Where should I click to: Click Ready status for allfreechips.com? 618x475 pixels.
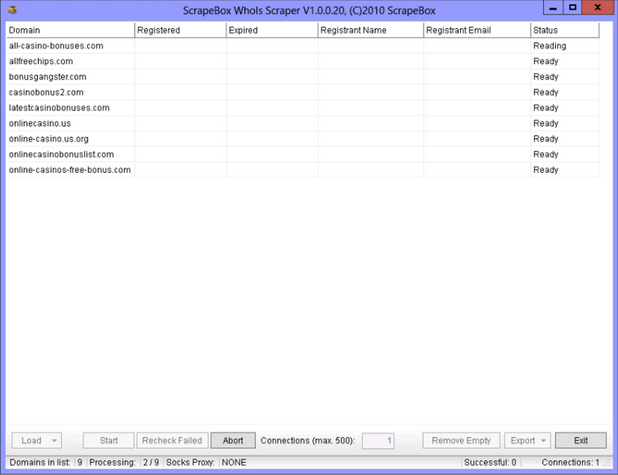coord(565,61)
